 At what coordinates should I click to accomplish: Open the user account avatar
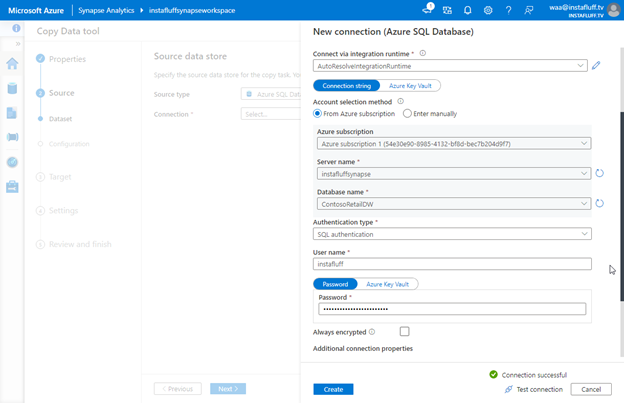pos(613,10)
